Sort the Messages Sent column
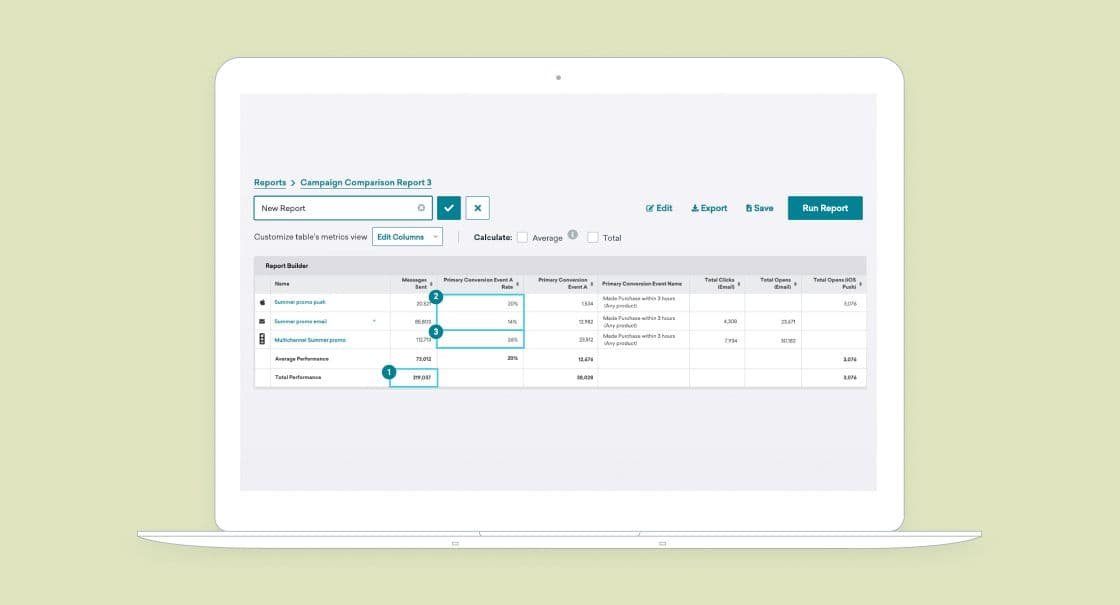 430,284
